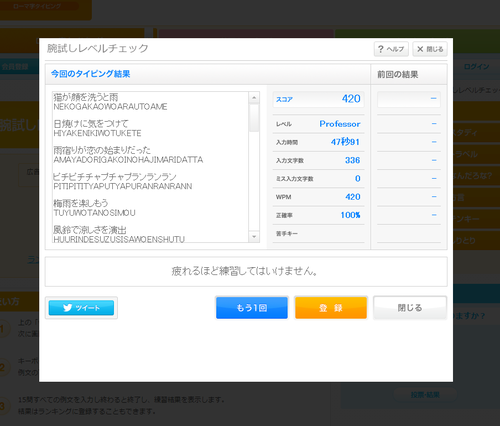
Task: Click PITIPITITYAPUTYAPURANRANRANN line
Action: [x=123, y=186]
